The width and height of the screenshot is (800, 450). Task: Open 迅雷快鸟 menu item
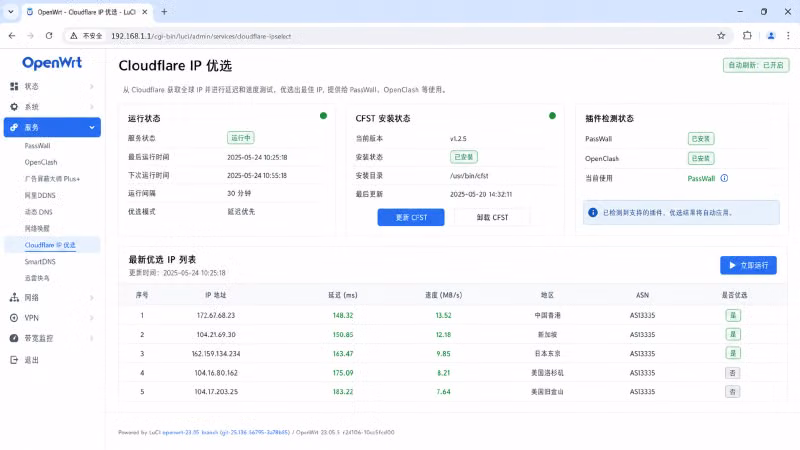[37, 278]
